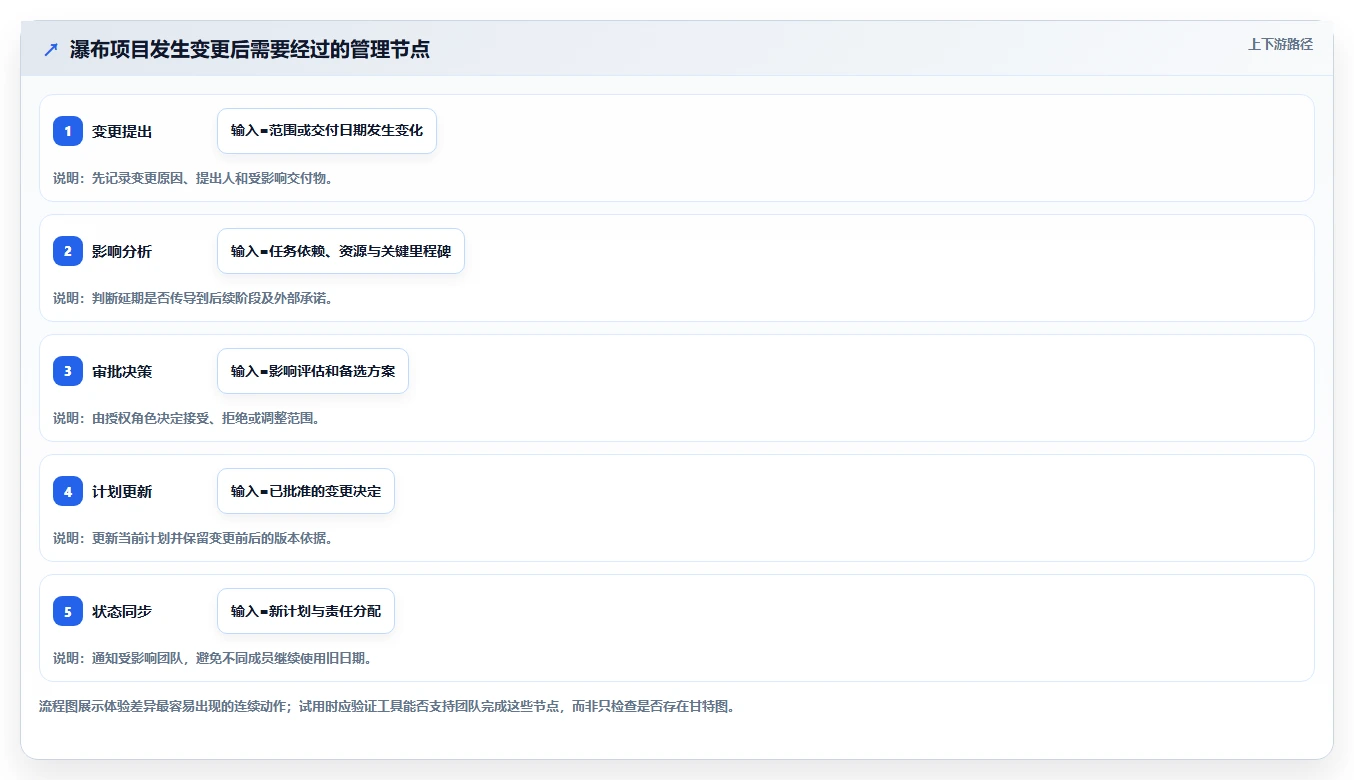This screenshot has height=780, width=1354.
Task: Click the 状态同步 step title
Action: click(122, 611)
